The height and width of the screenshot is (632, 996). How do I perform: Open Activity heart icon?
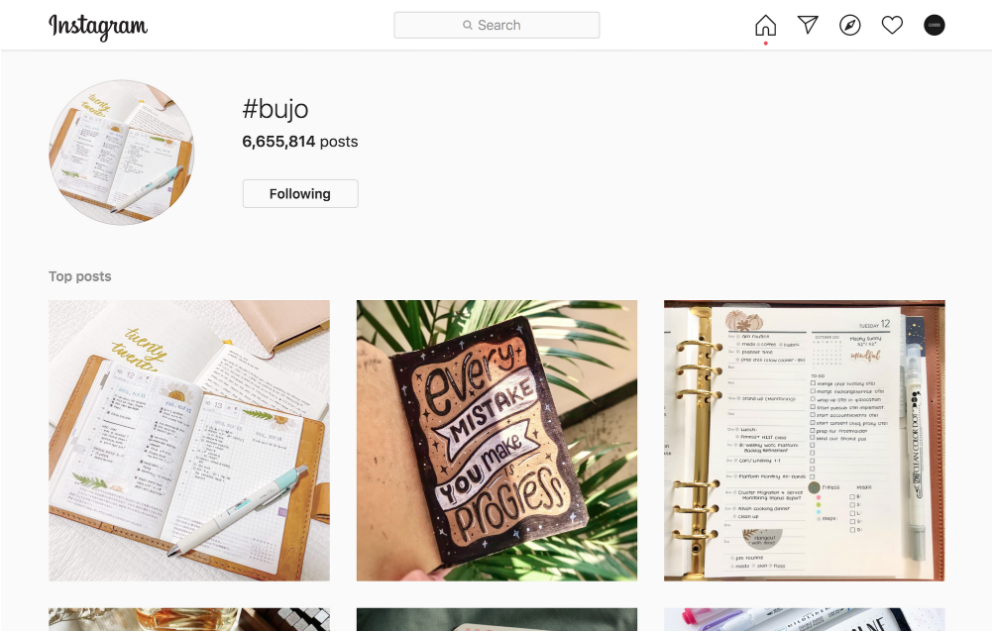[x=892, y=25]
